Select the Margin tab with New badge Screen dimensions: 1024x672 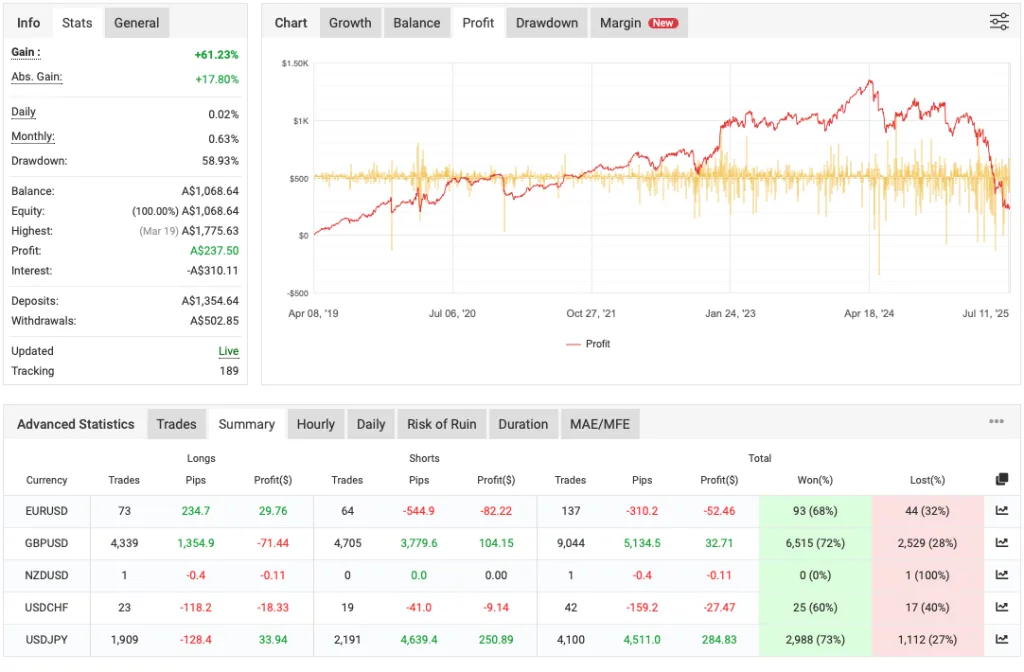(638, 22)
